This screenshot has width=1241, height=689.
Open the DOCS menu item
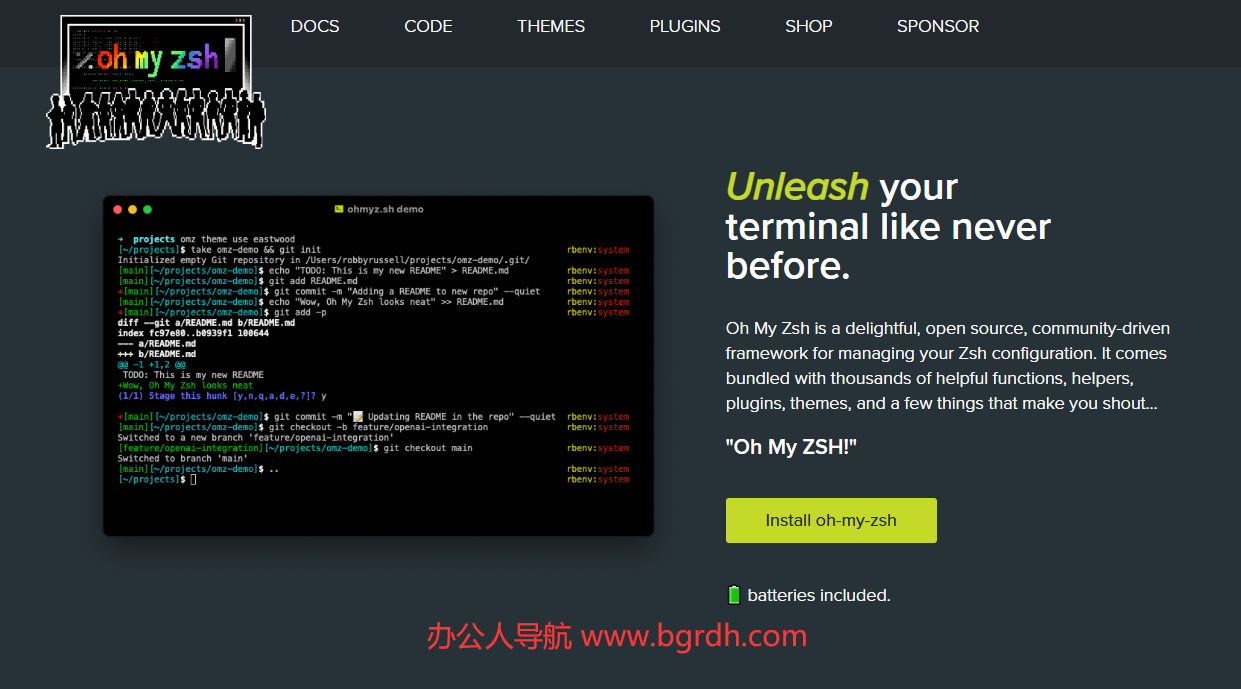click(315, 26)
